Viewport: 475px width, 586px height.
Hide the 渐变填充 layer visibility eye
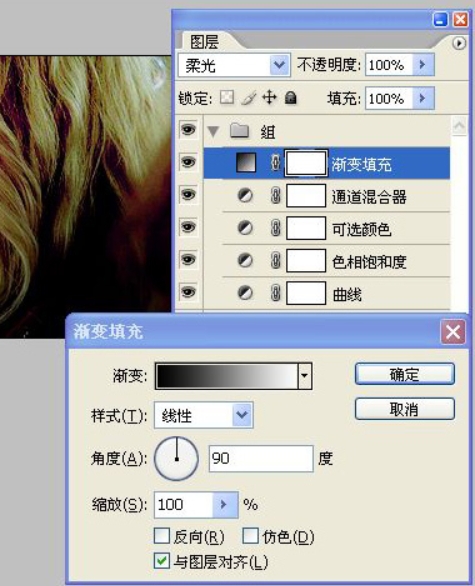coord(188,162)
